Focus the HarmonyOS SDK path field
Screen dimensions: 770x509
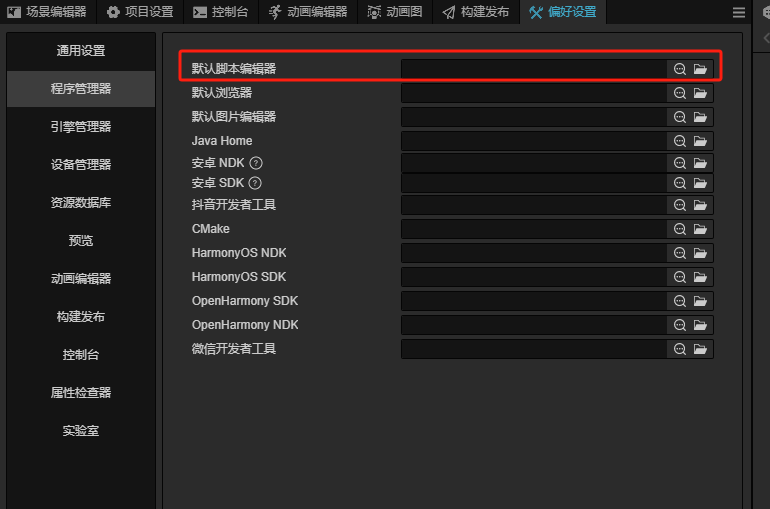[534, 277]
